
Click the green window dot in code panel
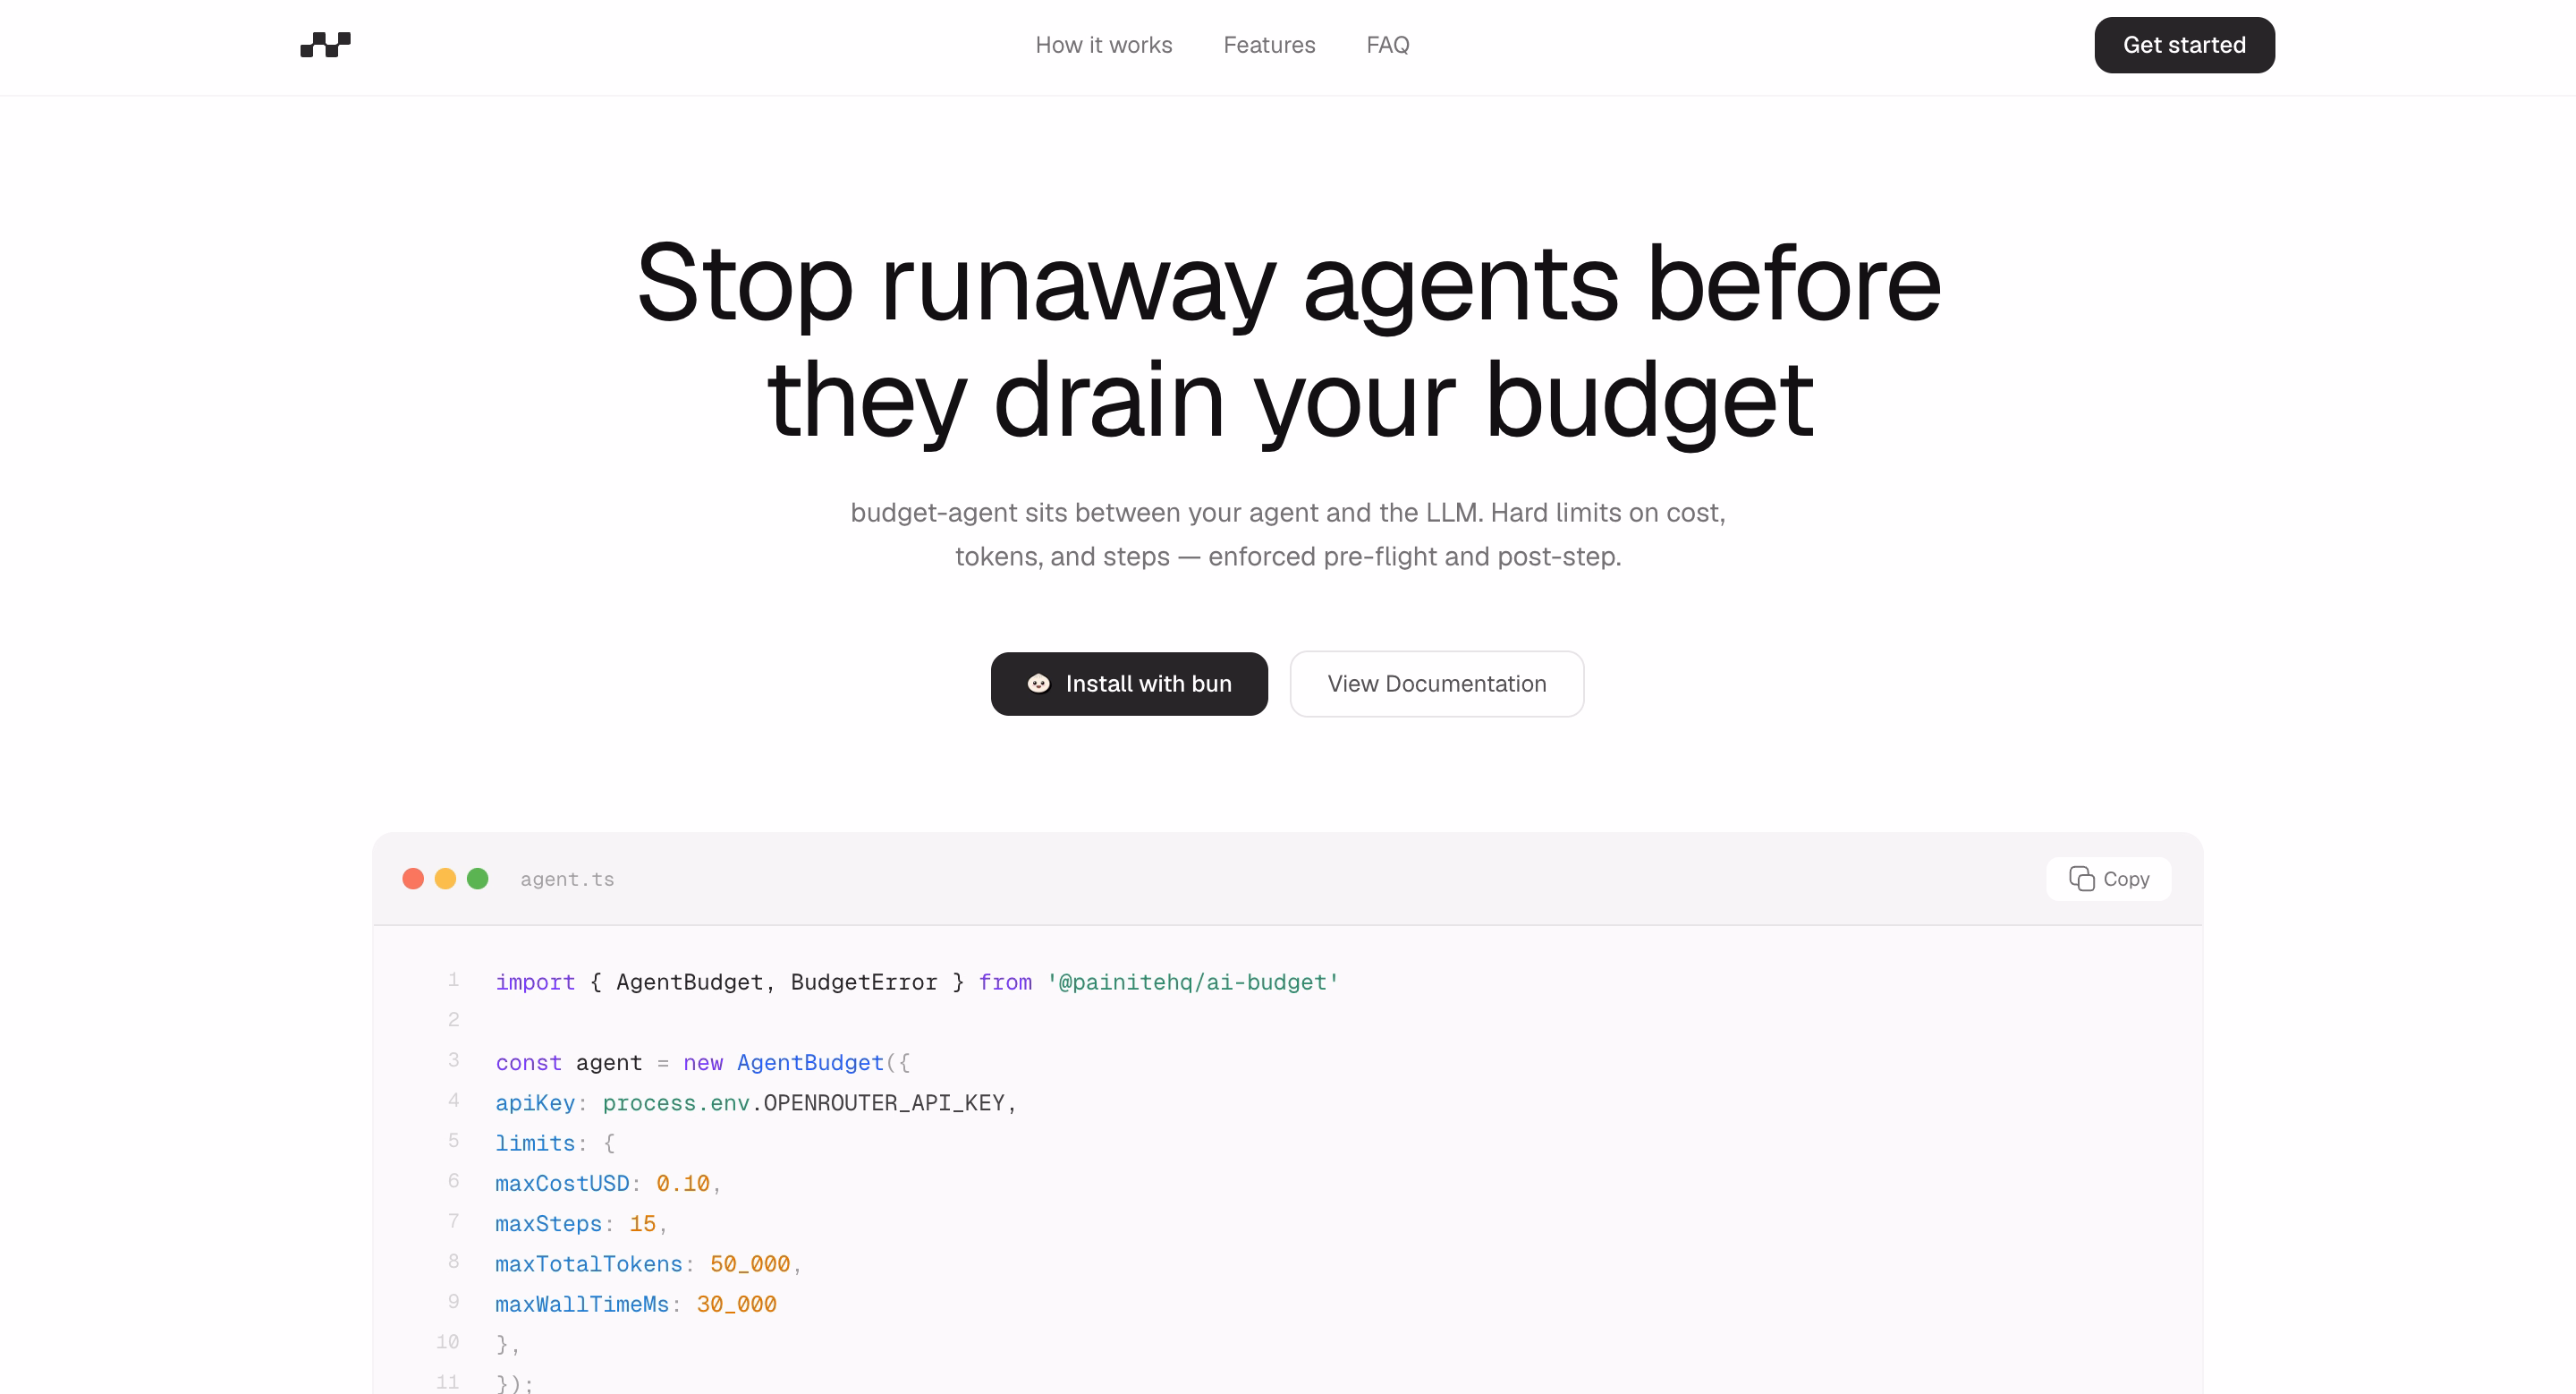coord(478,879)
